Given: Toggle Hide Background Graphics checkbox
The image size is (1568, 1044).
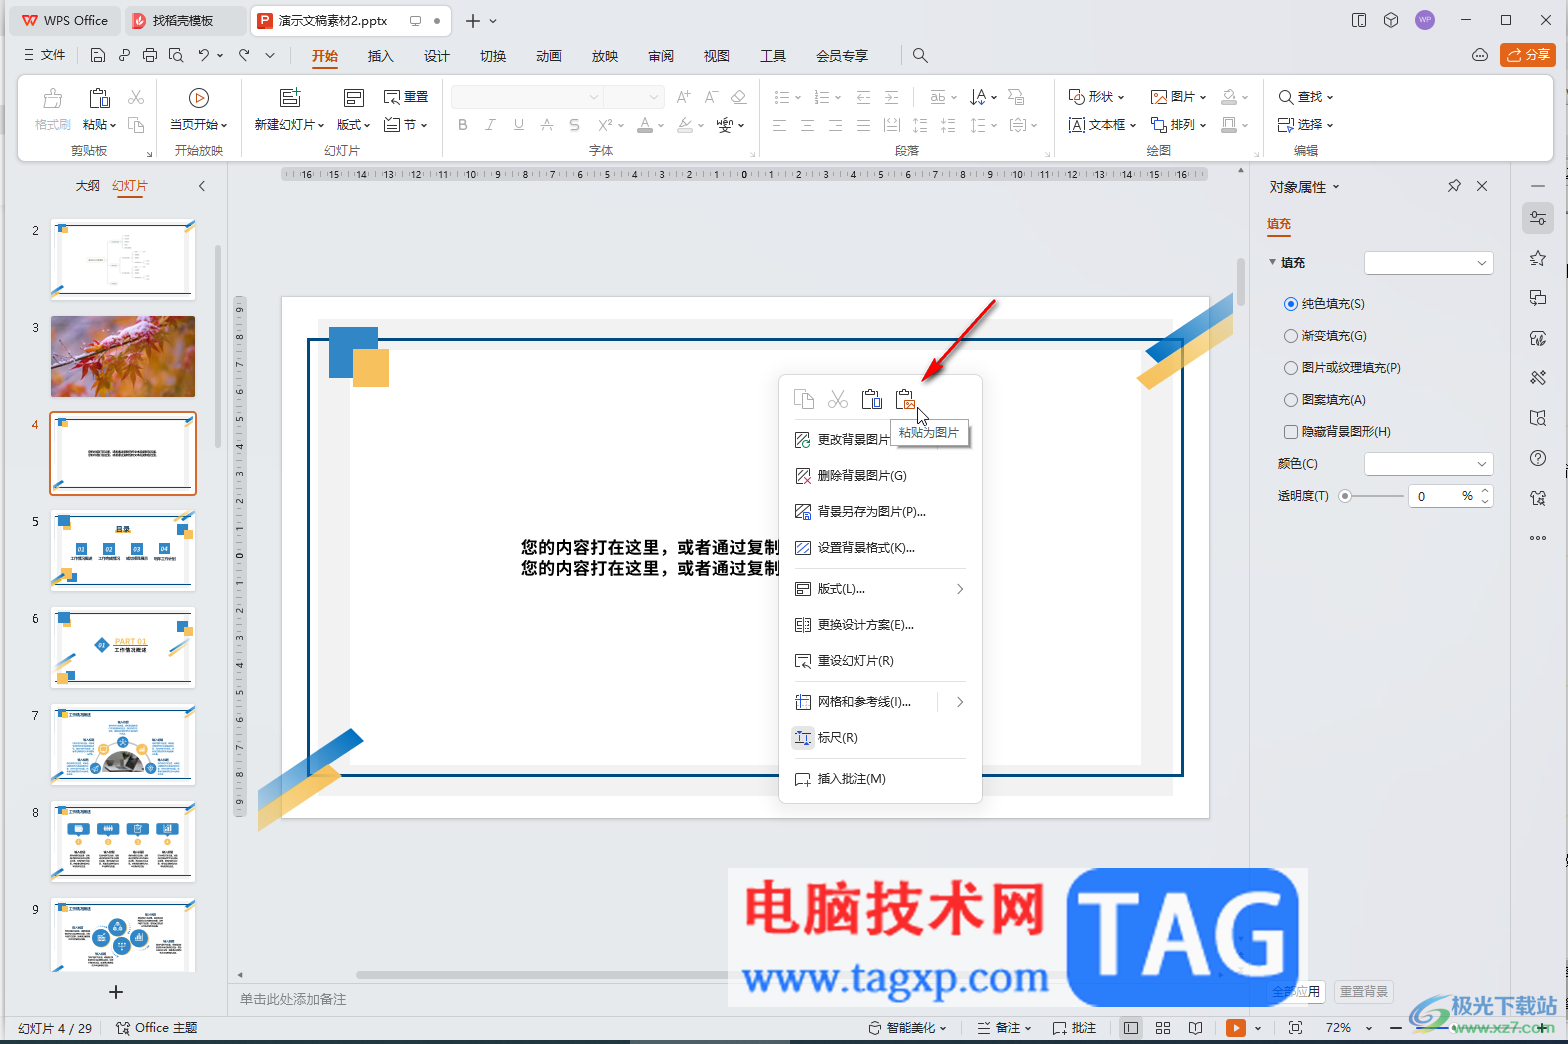Looking at the screenshot, I should (1291, 432).
